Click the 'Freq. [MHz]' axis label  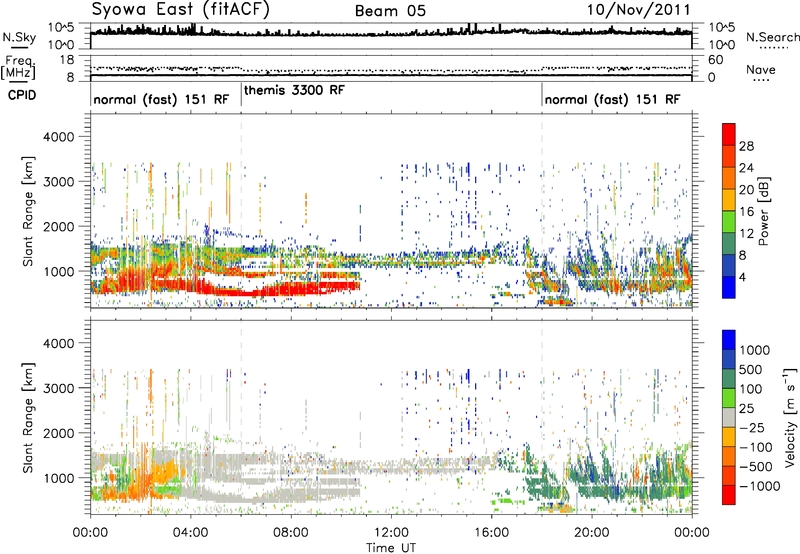pos(18,67)
